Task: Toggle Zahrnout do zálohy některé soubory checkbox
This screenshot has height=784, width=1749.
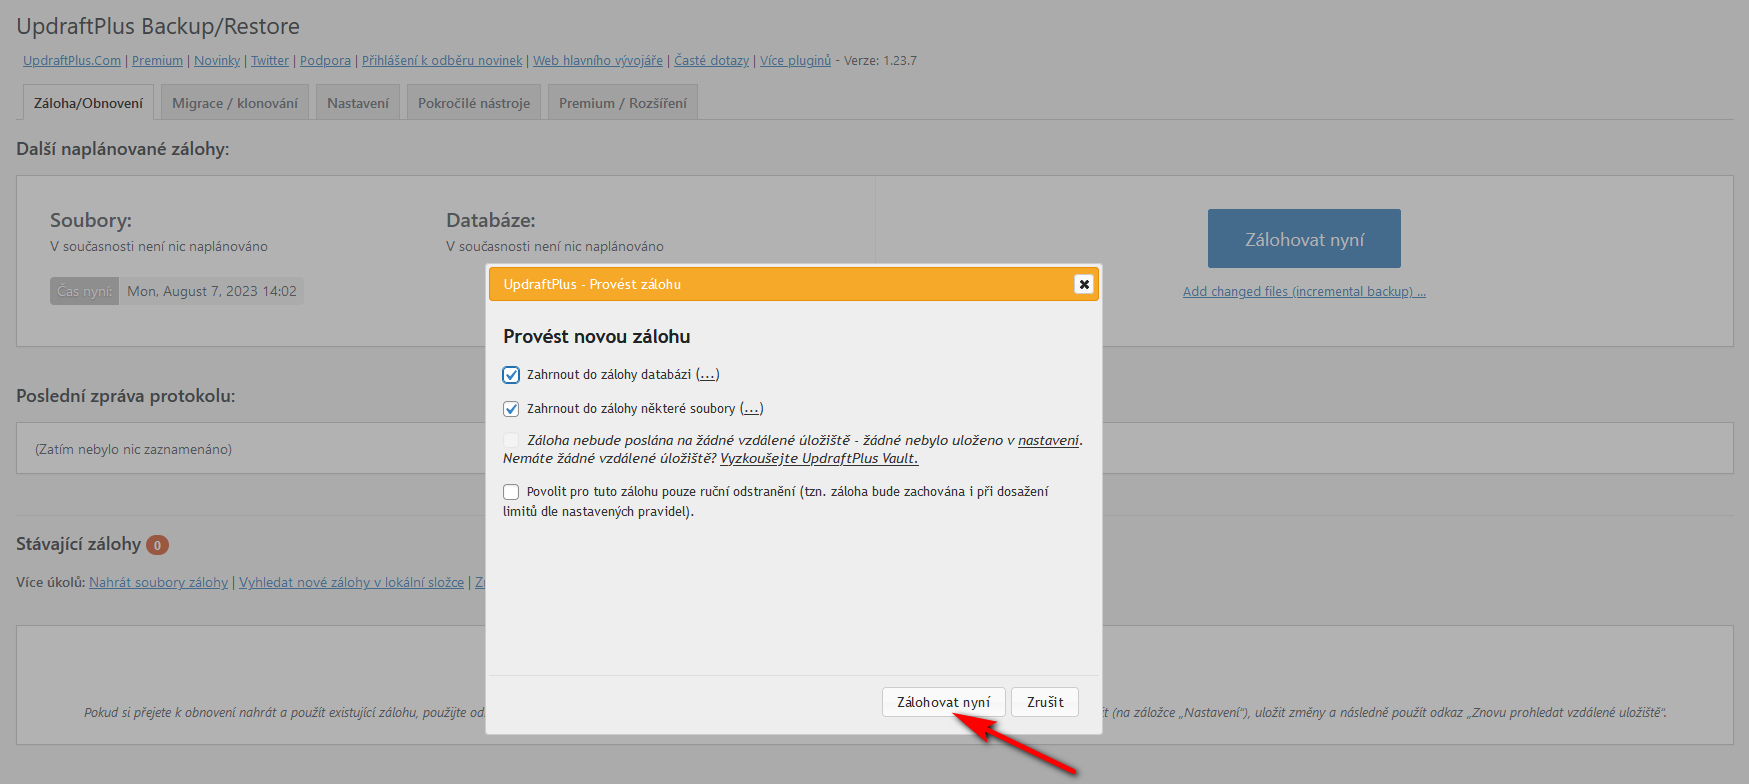Action: (511, 409)
